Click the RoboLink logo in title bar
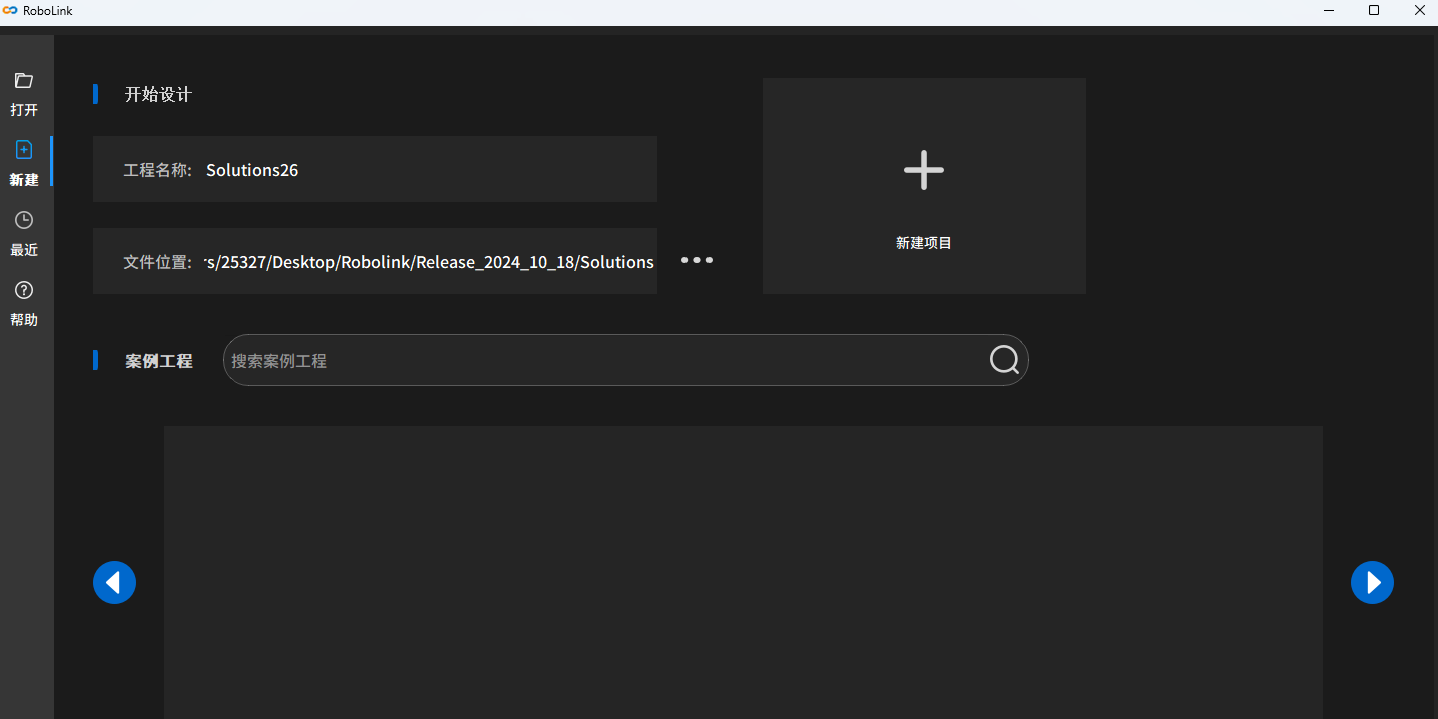Image resolution: width=1438 pixels, height=719 pixels. point(11,10)
